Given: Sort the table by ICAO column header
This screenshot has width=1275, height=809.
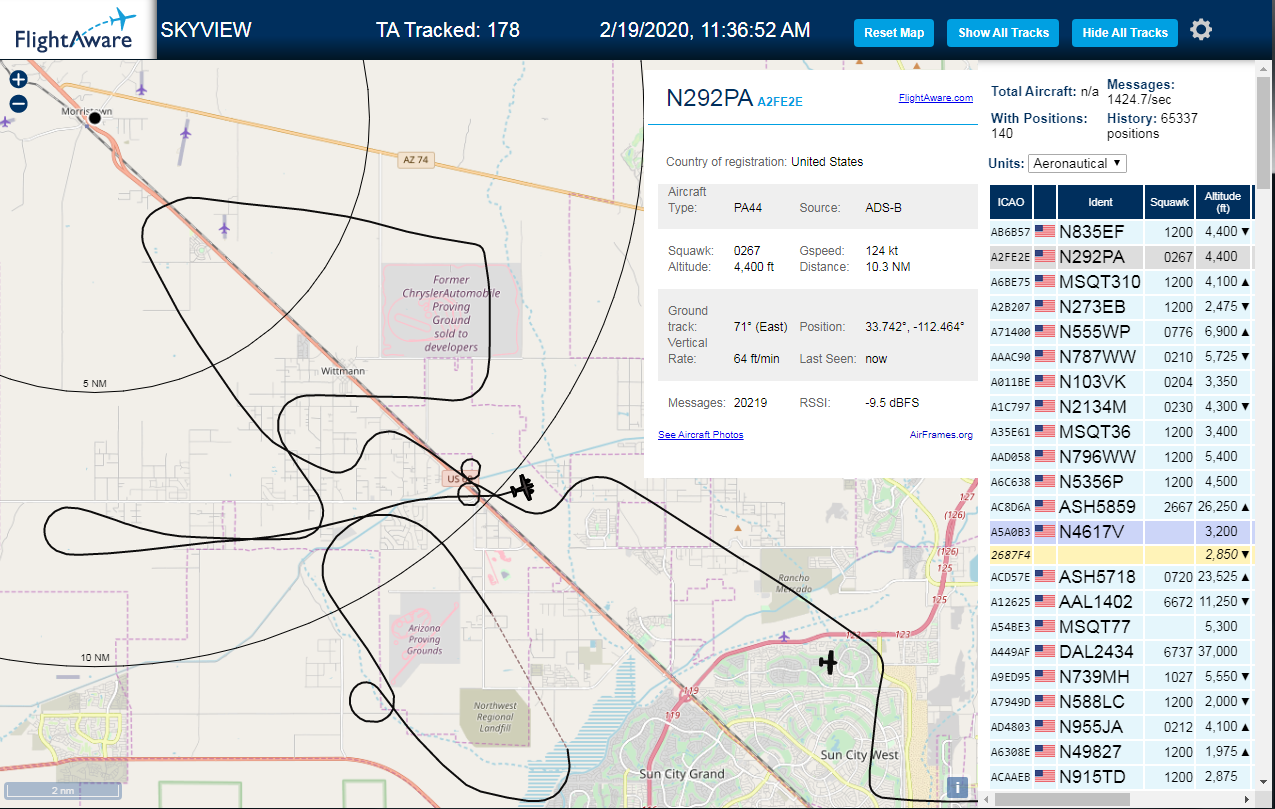Looking at the screenshot, I should click(1011, 202).
